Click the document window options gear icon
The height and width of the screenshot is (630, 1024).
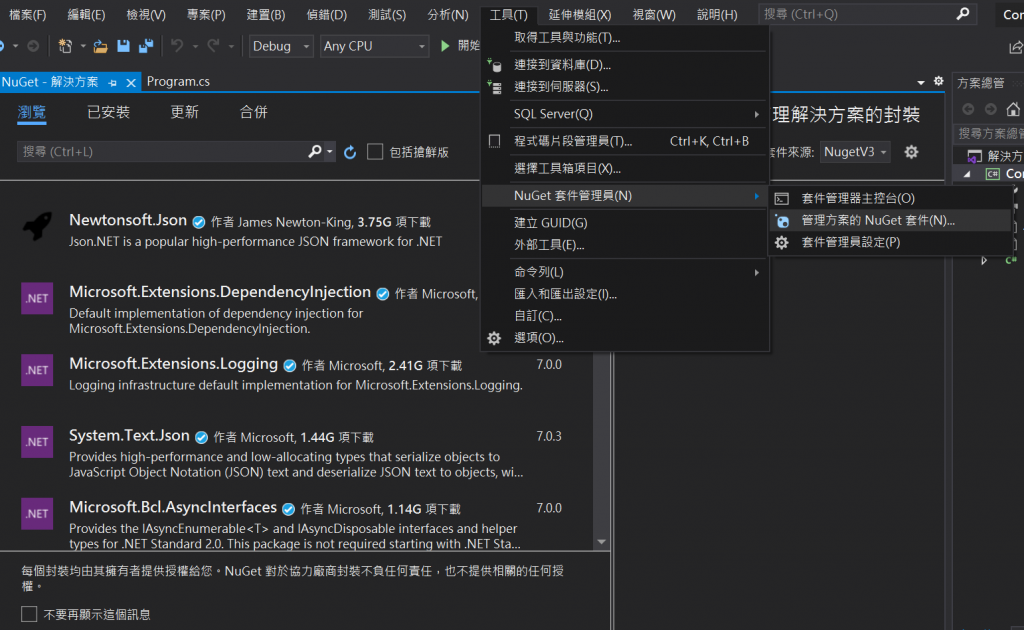(938, 81)
